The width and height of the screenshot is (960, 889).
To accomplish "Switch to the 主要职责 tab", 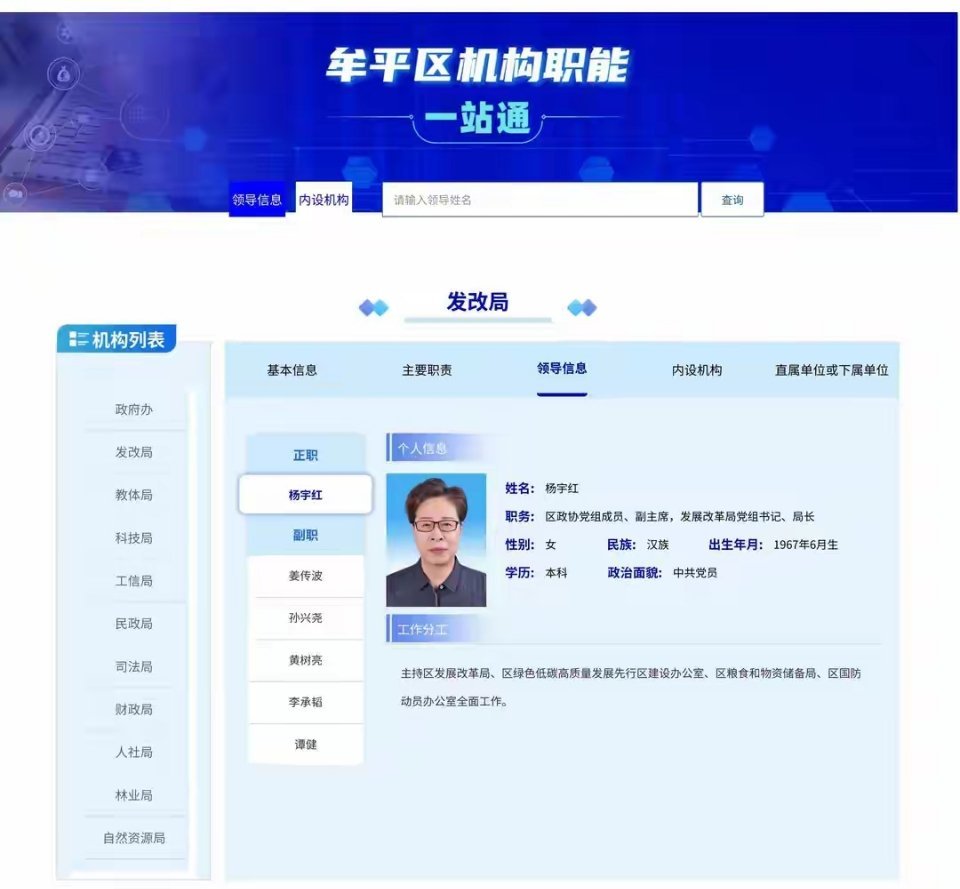I will point(424,369).
